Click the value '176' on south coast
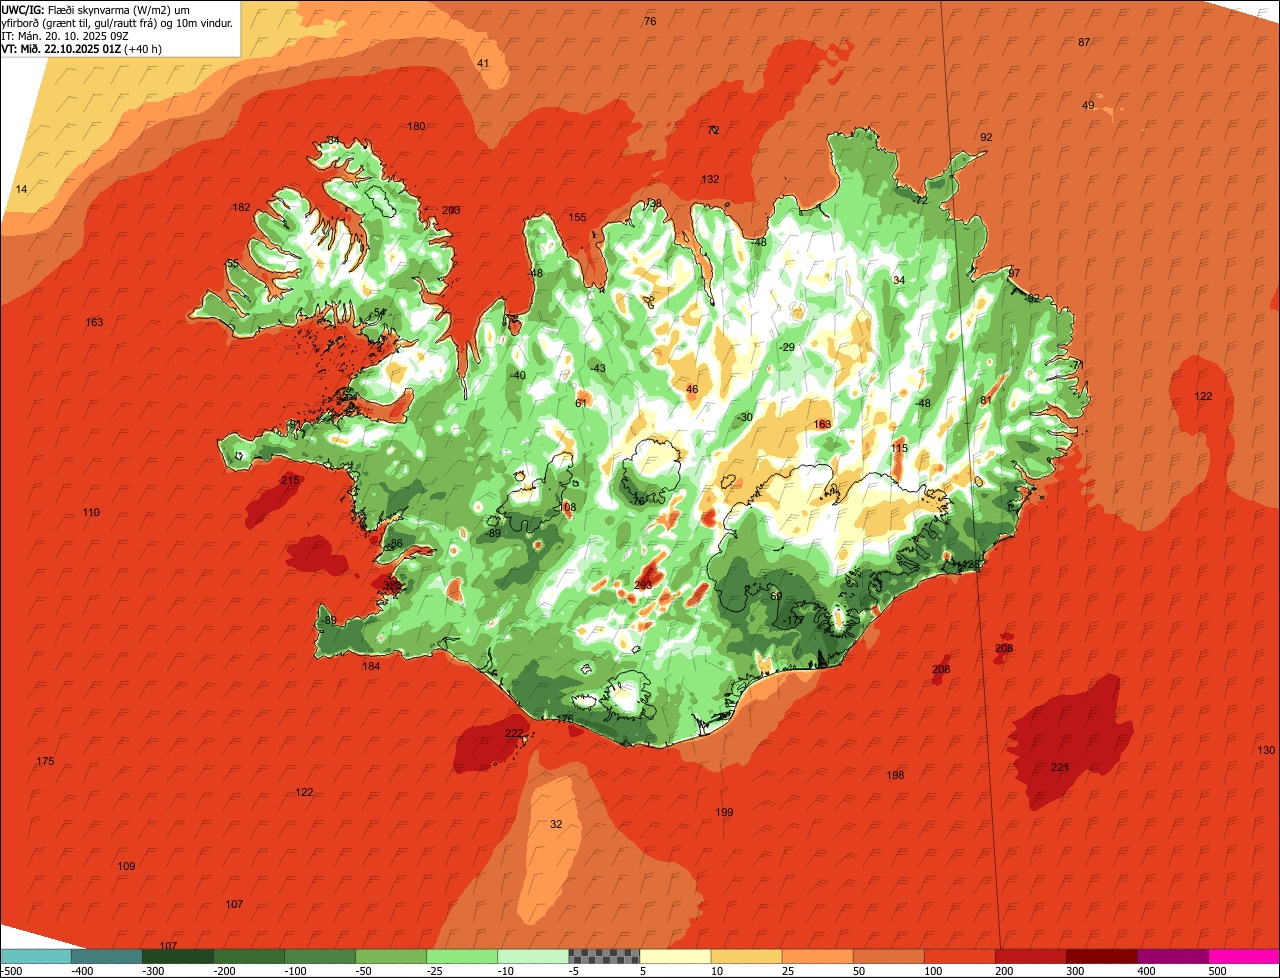This screenshot has height=978, width=1280. click(564, 719)
